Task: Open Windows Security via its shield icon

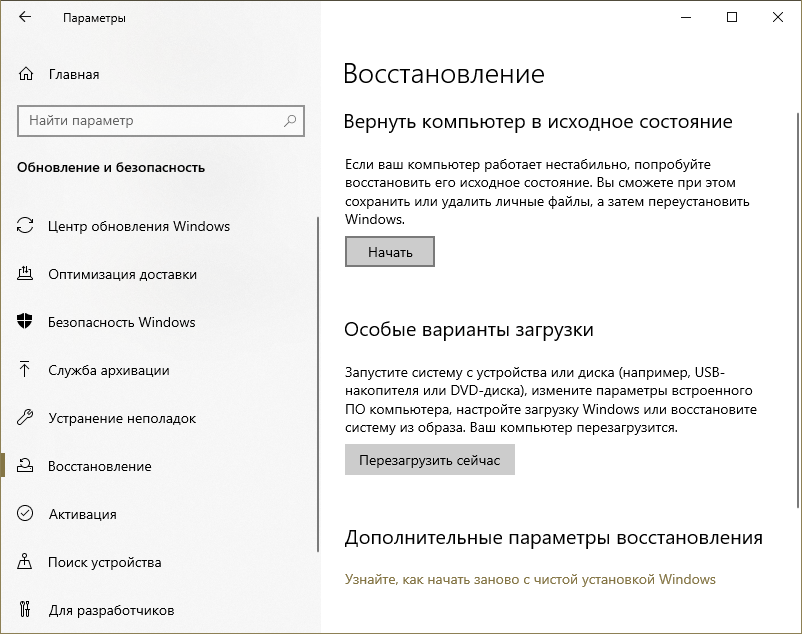Action: pos(24,322)
